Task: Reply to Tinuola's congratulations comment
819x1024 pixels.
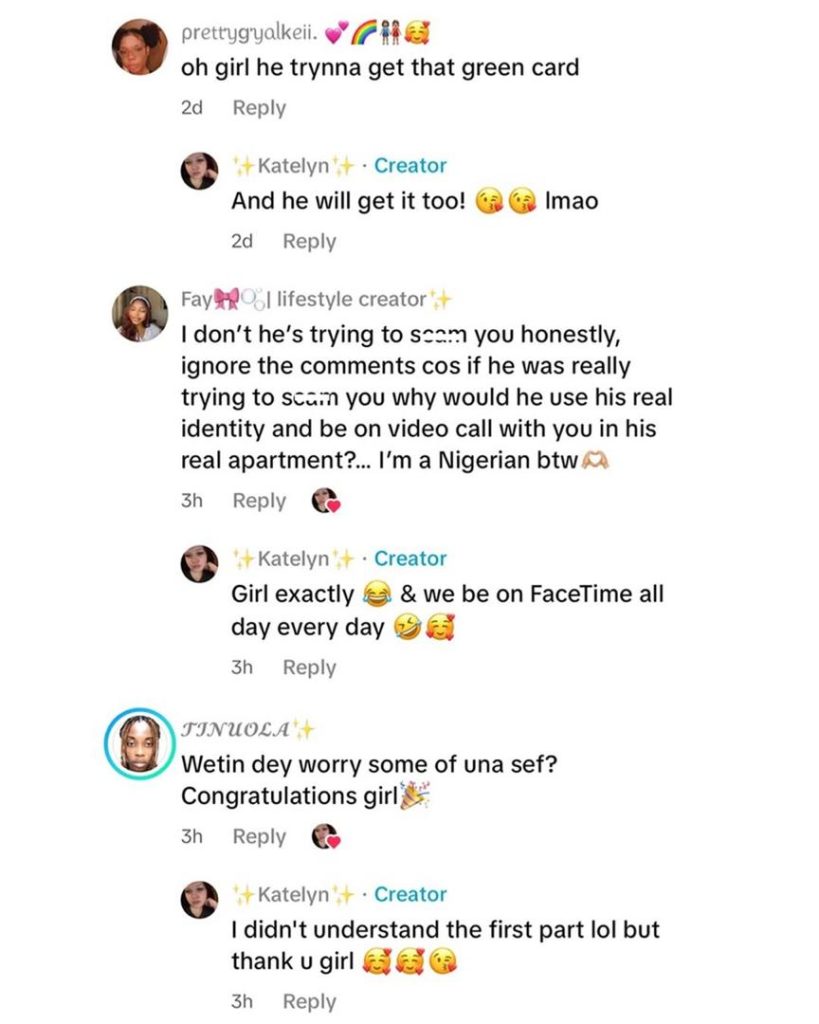Action: [x=259, y=836]
